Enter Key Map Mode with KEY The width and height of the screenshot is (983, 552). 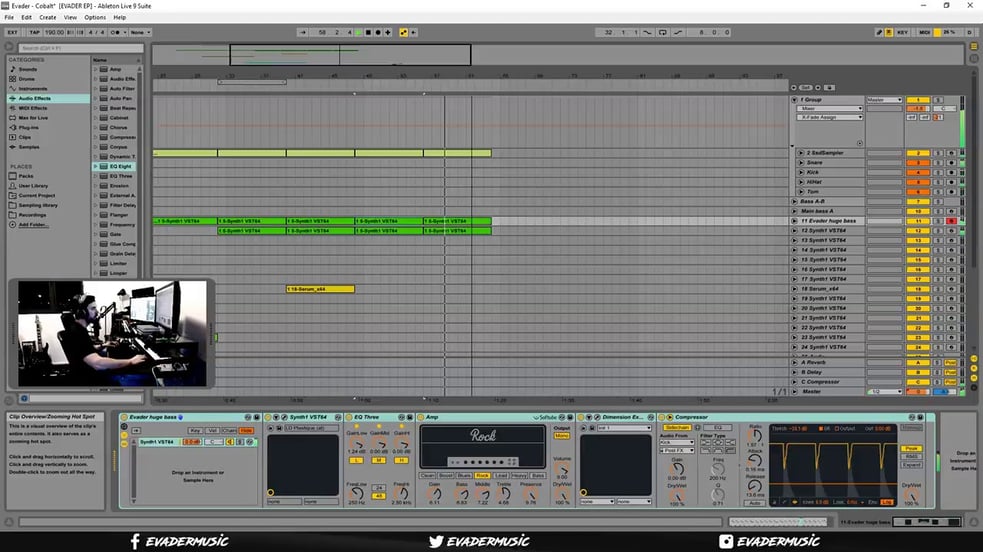(903, 32)
